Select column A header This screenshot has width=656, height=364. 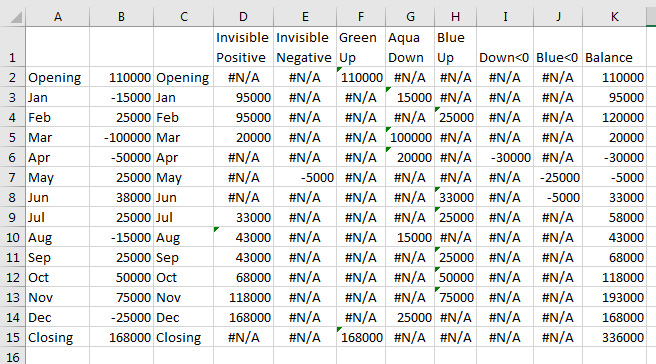pyautogui.click(x=58, y=17)
